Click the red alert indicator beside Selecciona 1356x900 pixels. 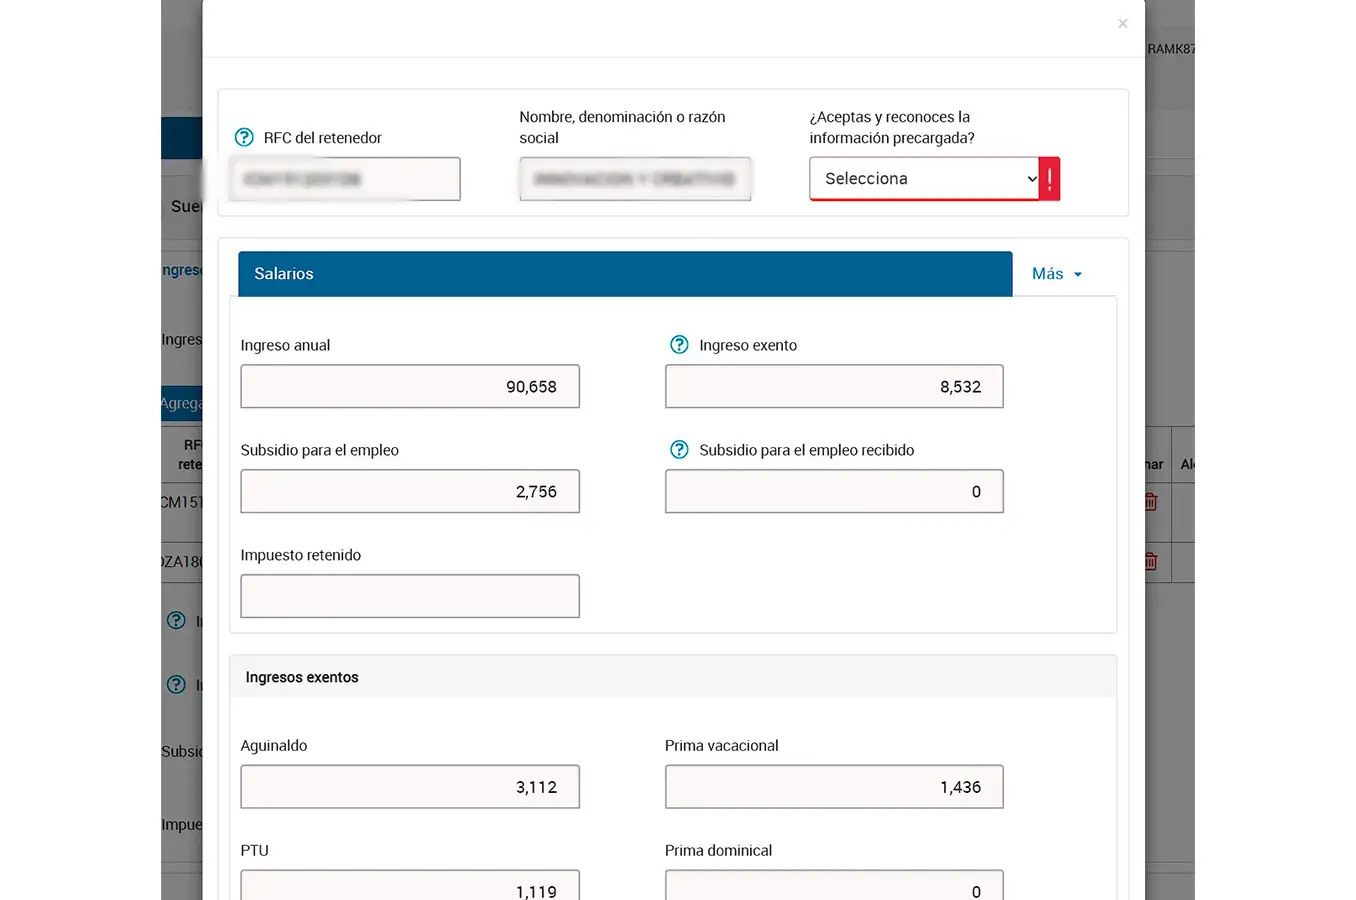[1049, 178]
